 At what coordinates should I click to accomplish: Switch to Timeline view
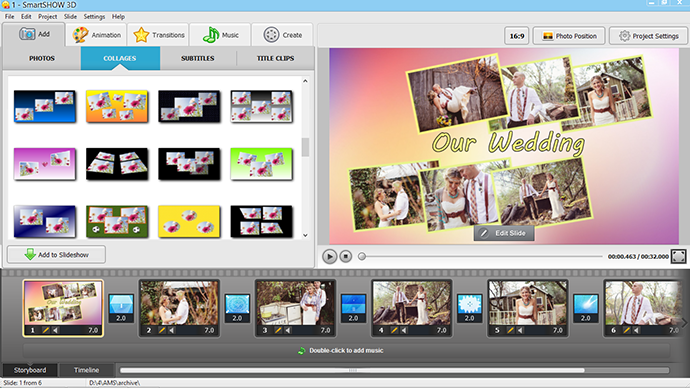click(x=86, y=370)
